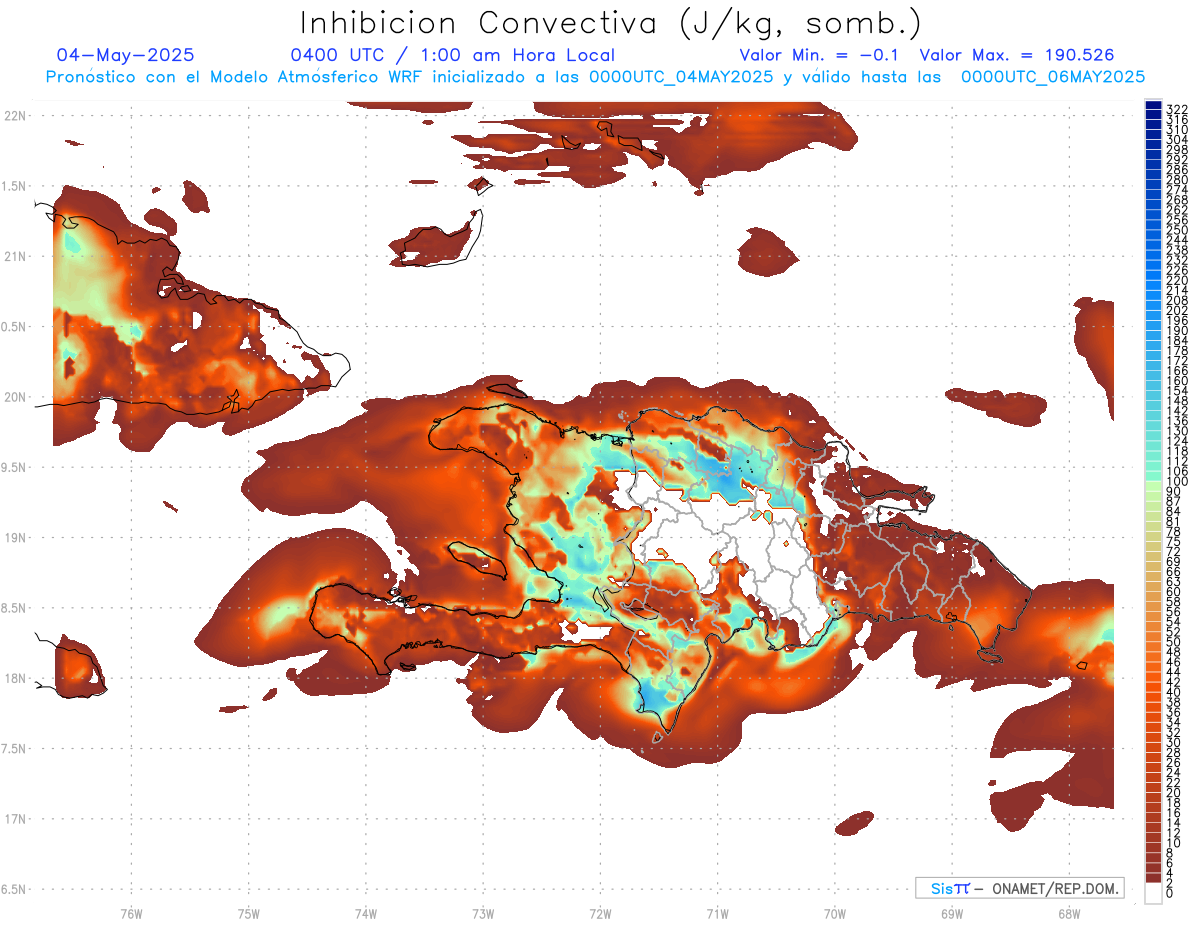Click the '0' value at the scale bottom

1170,894
